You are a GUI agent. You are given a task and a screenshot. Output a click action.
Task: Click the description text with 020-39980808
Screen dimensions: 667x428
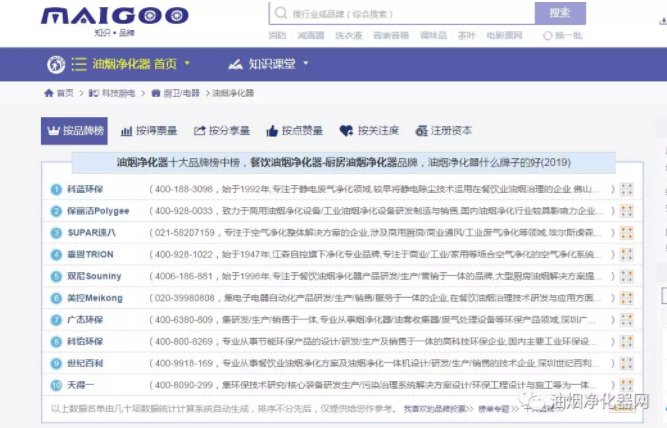(x=382, y=298)
